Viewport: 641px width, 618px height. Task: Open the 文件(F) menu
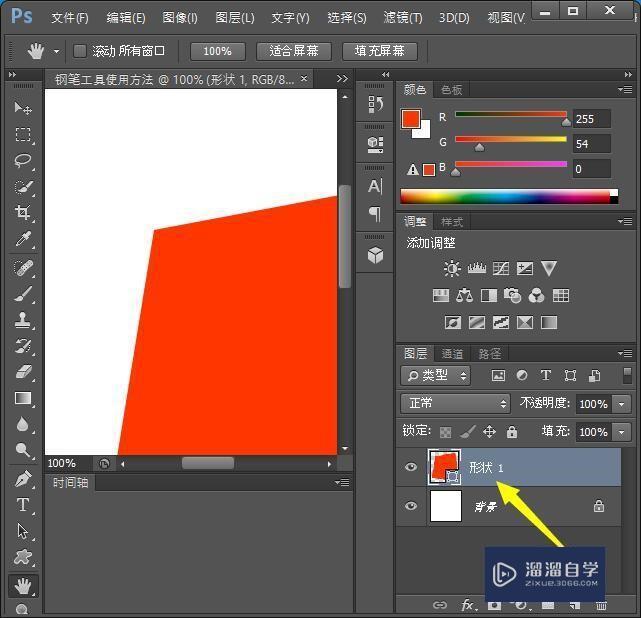click(70, 18)
